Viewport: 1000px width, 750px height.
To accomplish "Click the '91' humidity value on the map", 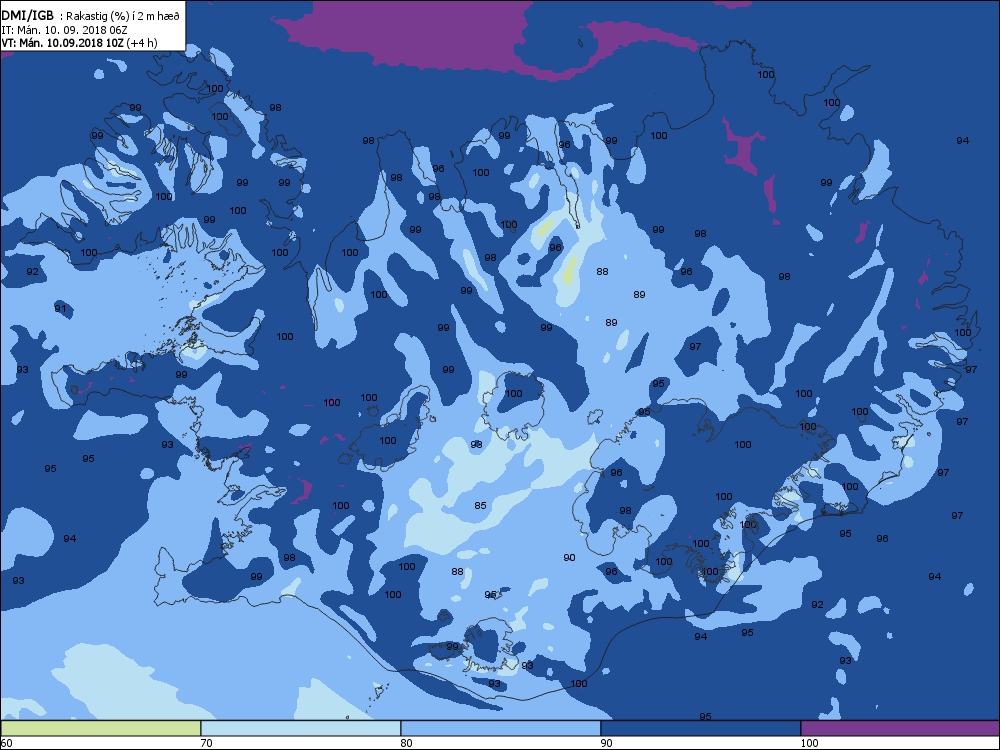I will click(60, 309).
